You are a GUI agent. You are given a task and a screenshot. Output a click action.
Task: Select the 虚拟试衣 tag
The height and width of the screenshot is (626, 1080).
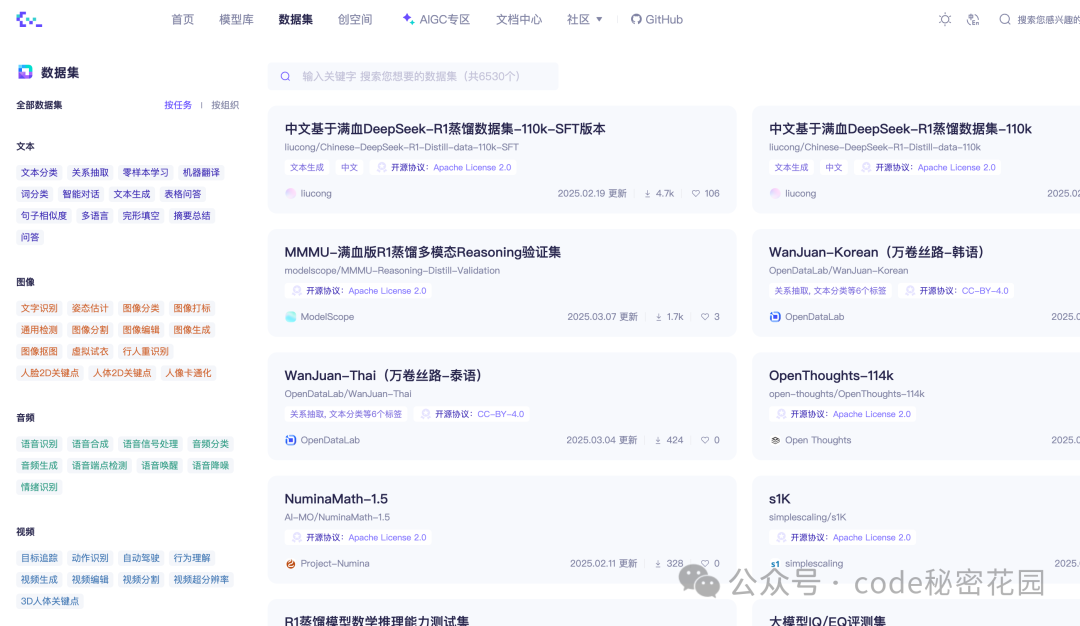click(x=90, y=351)
